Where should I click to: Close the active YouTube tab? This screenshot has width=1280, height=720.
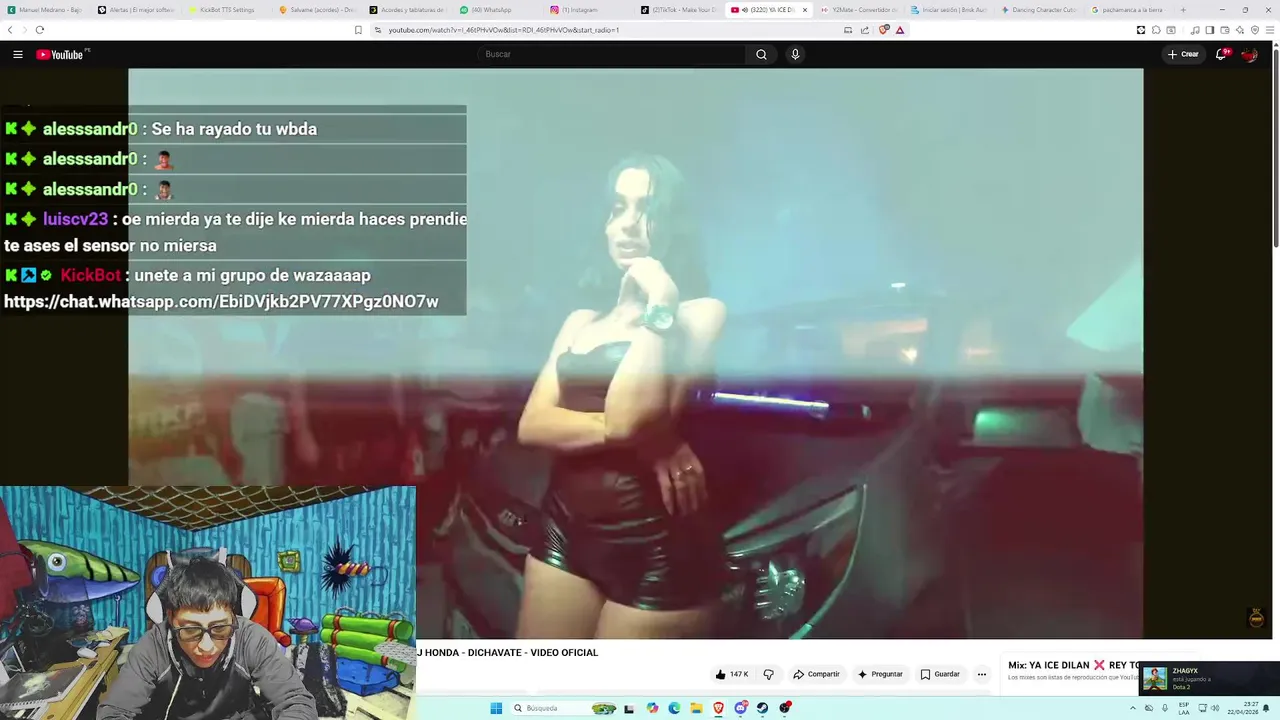pyautogui.click(x=804, y=10)
